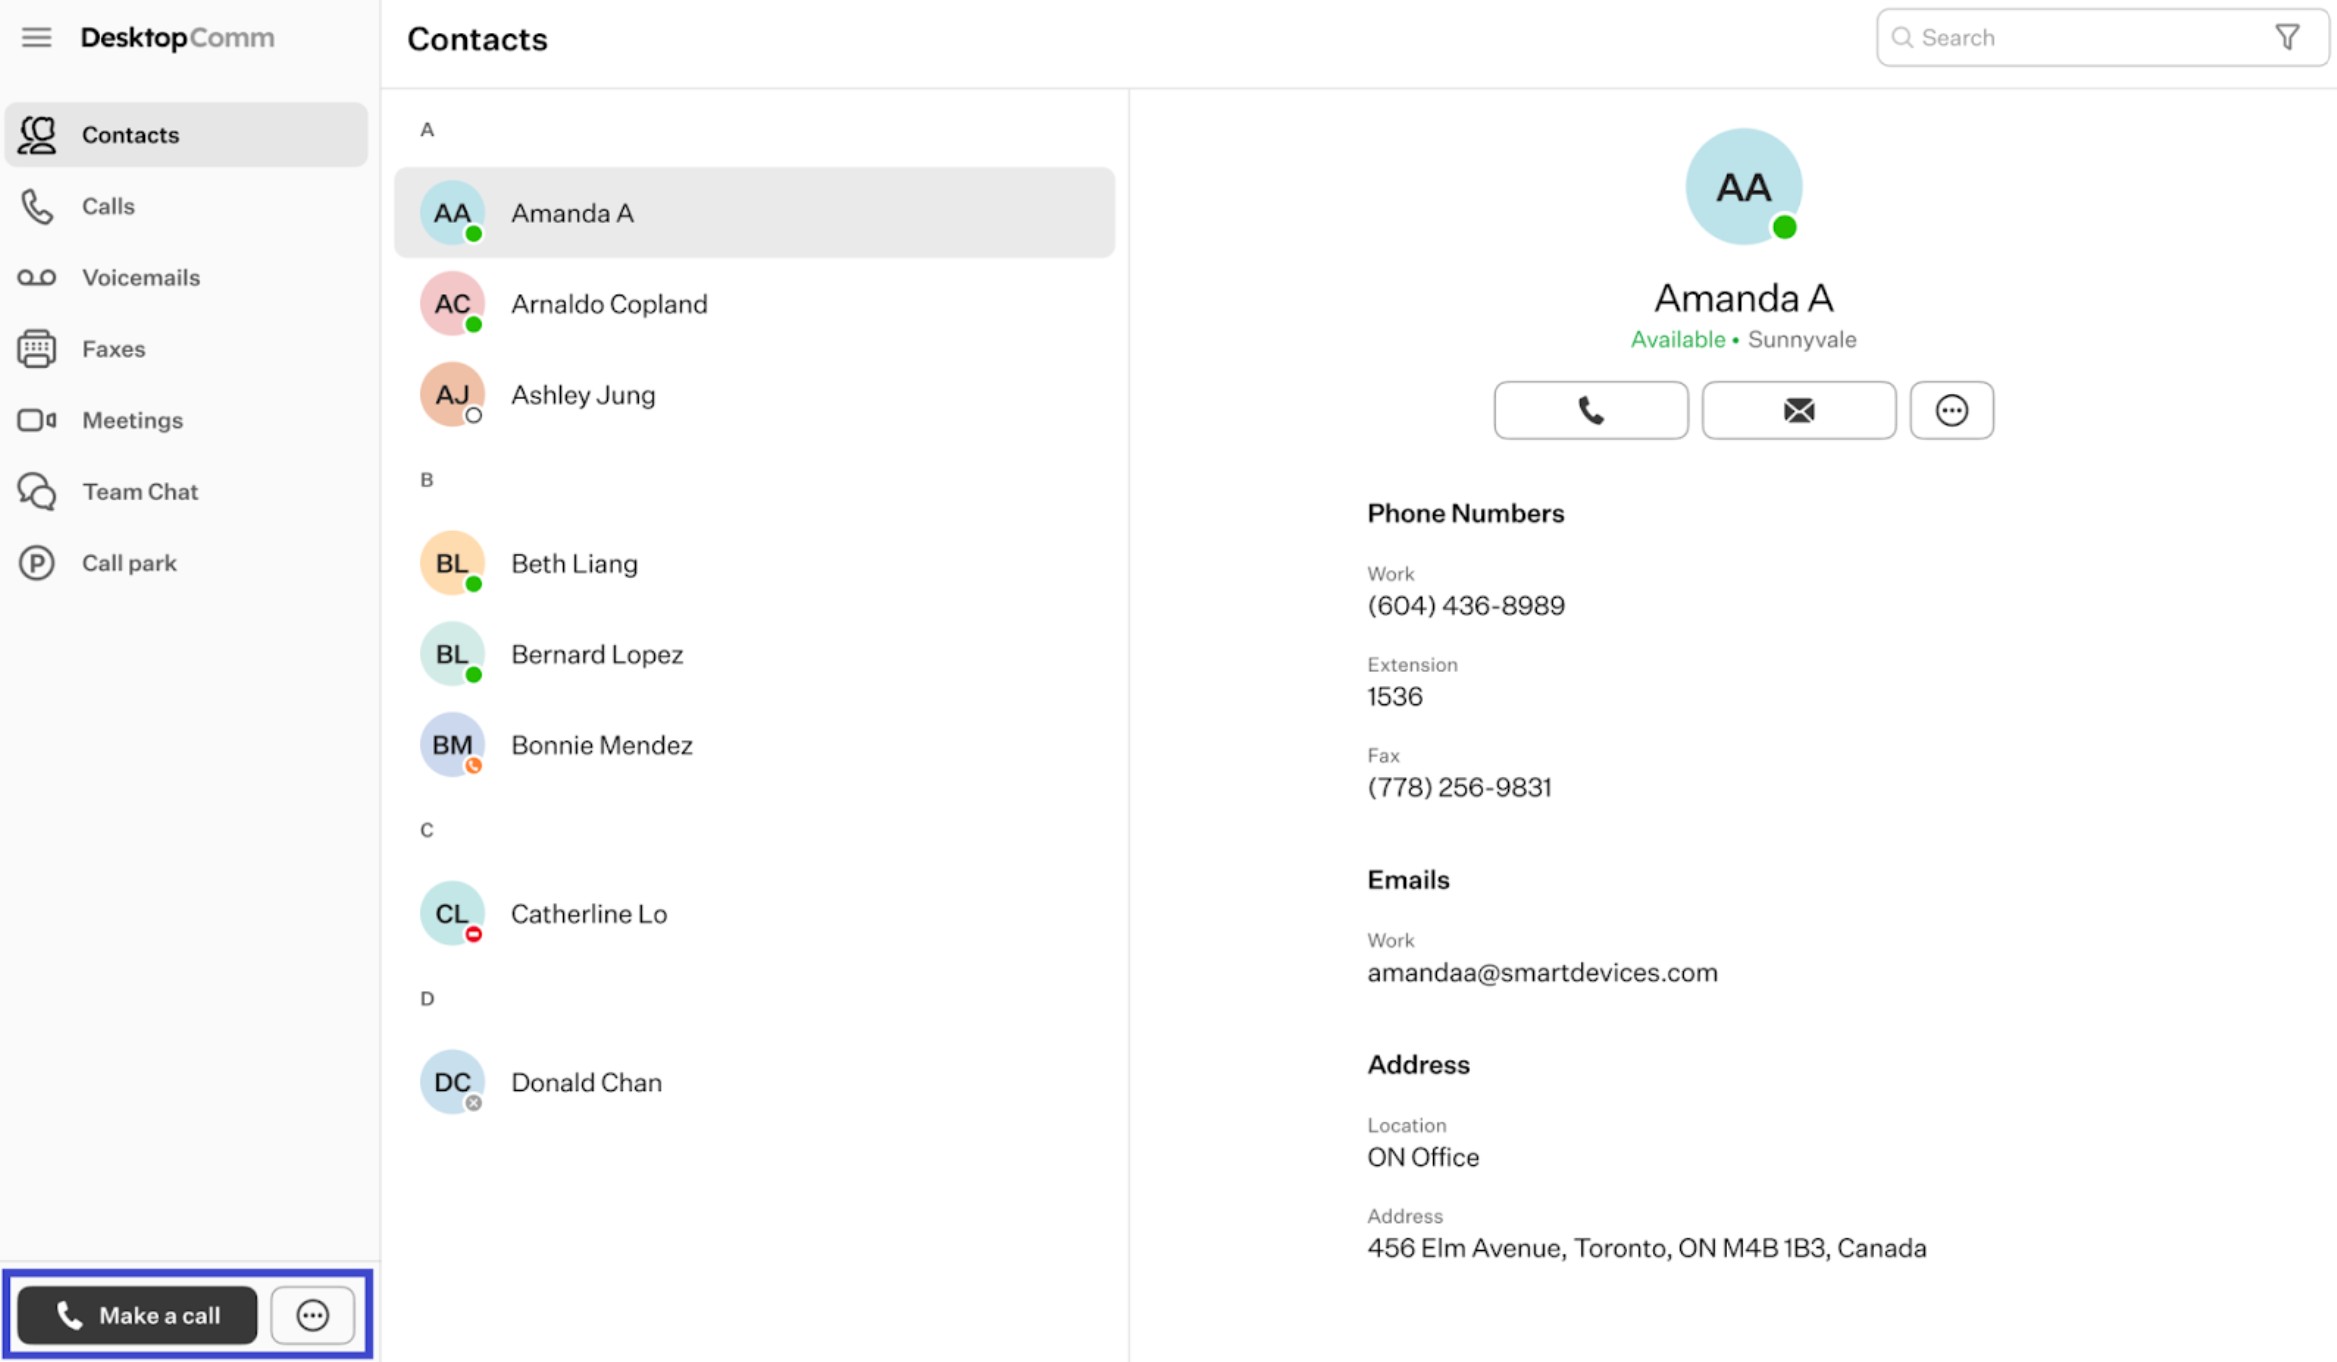This screenshot has height=1362, width=2337.
Task: Click the 456 Elm Avenue address
Action: pyautogui.click(x=1646, y=1248)
